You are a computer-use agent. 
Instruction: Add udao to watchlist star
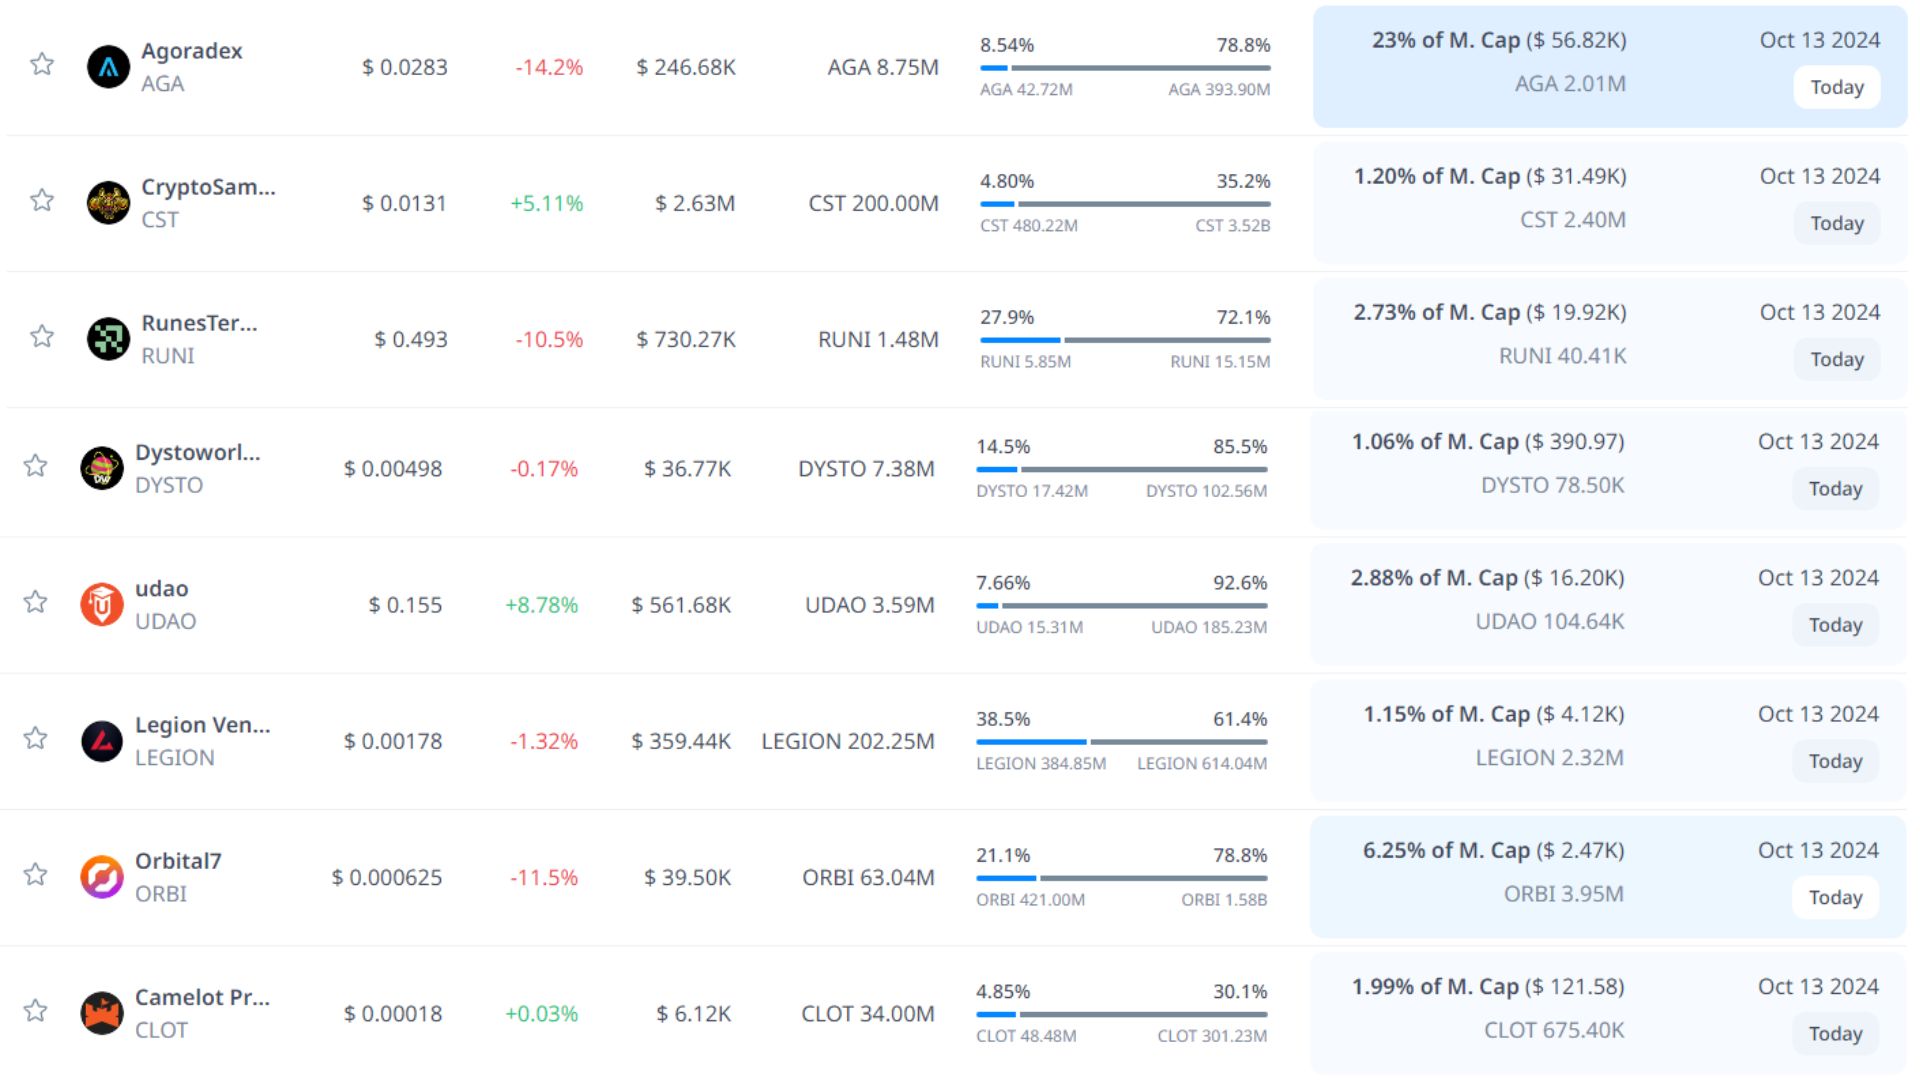point(36,602)
